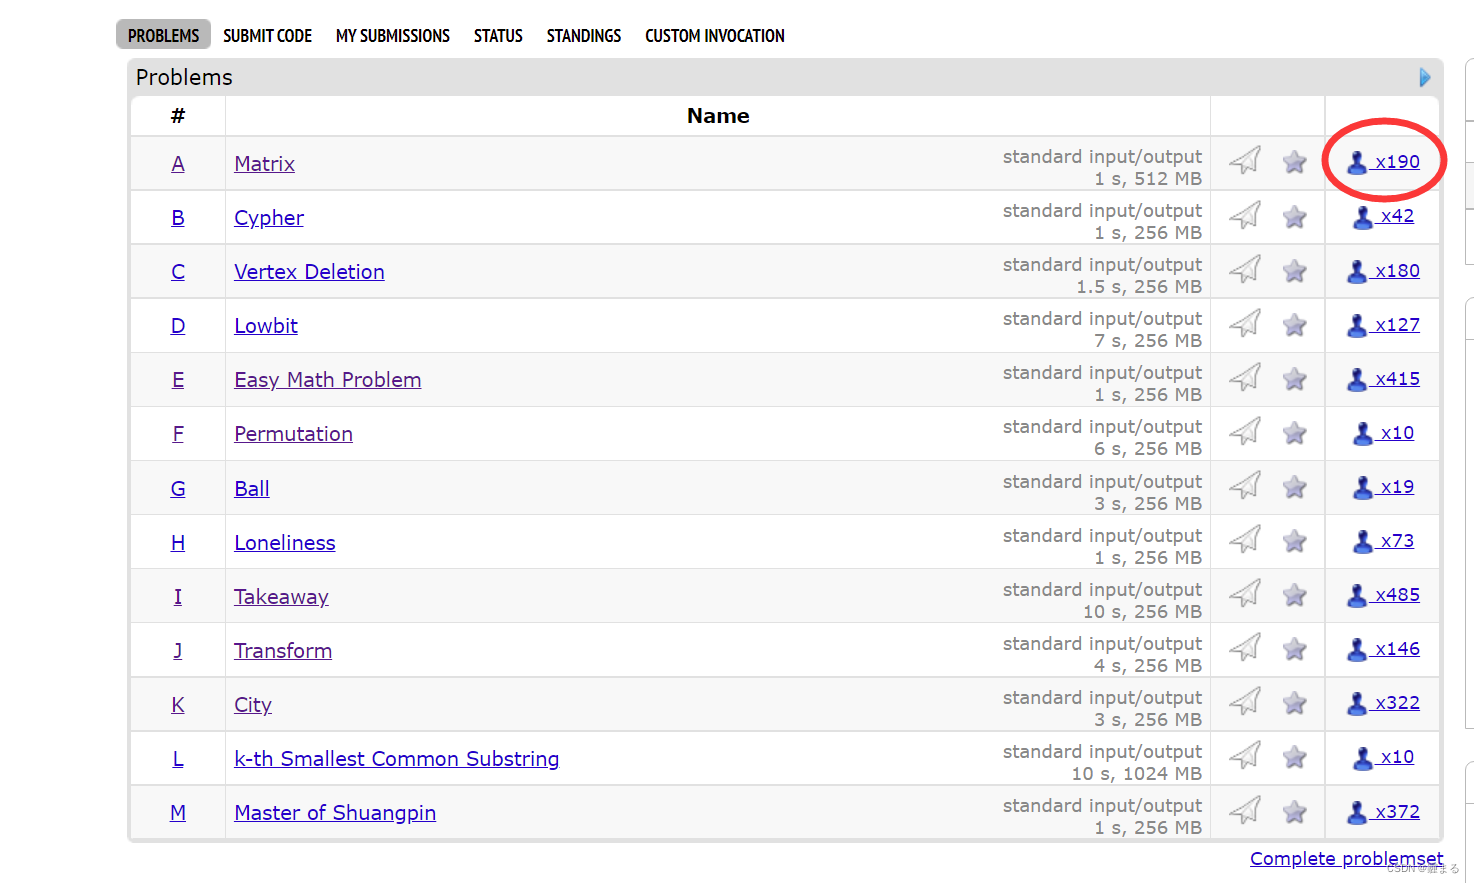This screenshot has height=883, width=1474.
Task: Star icon for Master of Shuangpin
Action: [1295, 811]
